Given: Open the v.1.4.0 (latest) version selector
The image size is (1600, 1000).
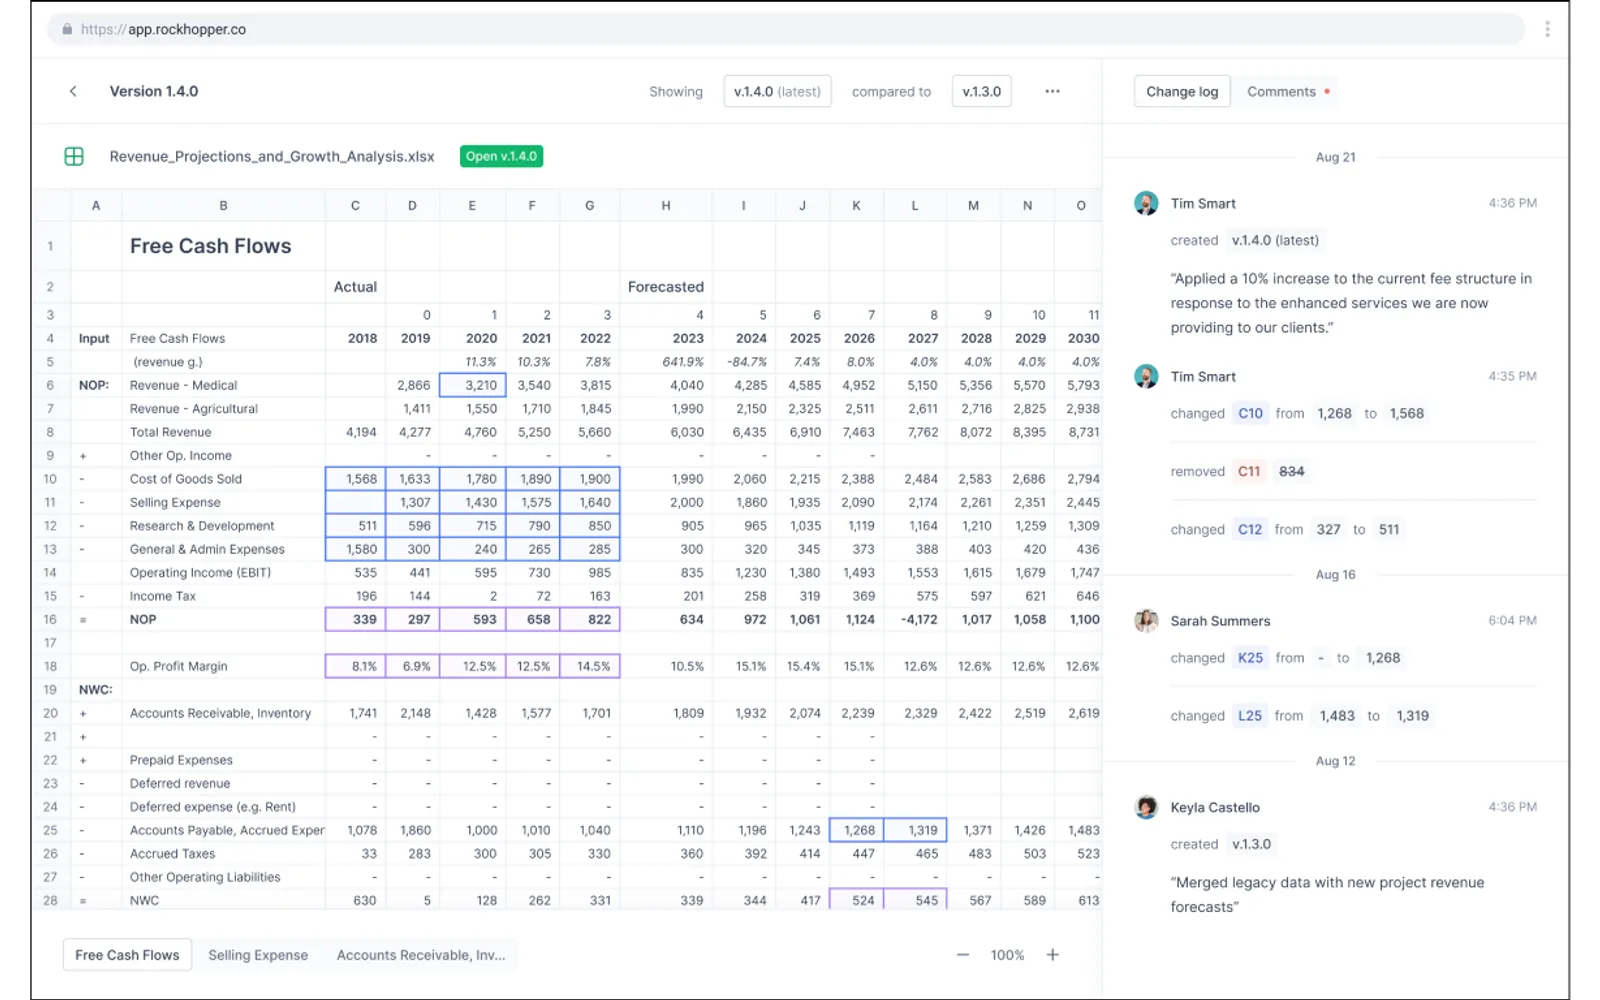Looking at the screenshot, I should click(777, 91).
